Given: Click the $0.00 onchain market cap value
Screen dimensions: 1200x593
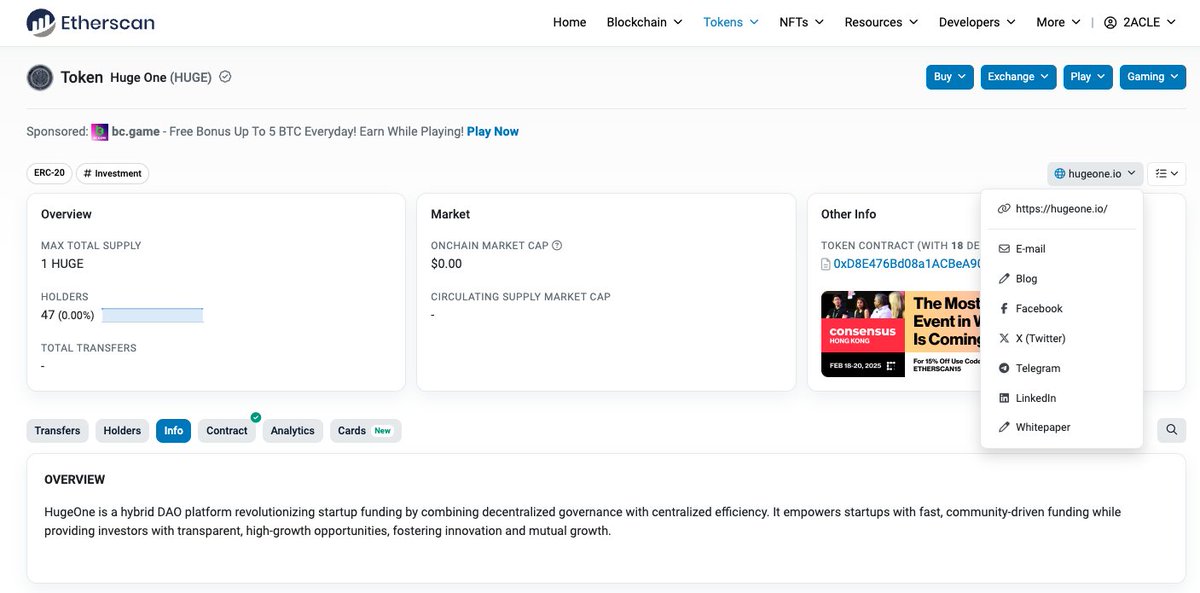Looking at the screenshot, I should [x=446, y=264].
